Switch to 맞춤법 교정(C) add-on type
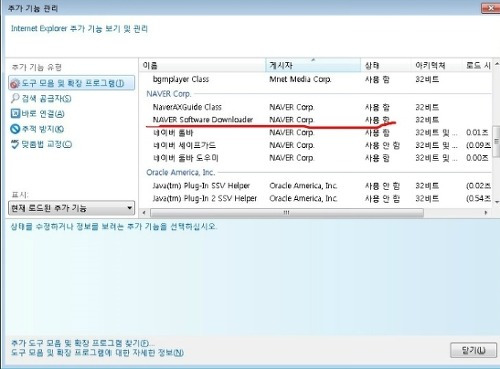Screen dimensions: 500x369 click(x=47, y=144)
